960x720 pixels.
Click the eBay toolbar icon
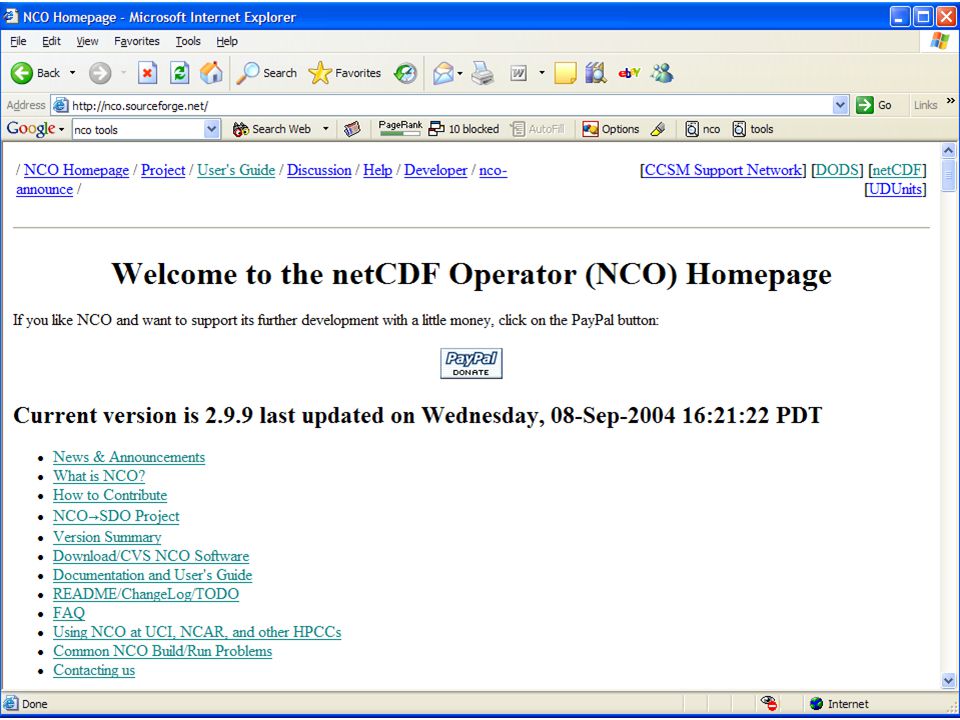click(x=629, y=73)
